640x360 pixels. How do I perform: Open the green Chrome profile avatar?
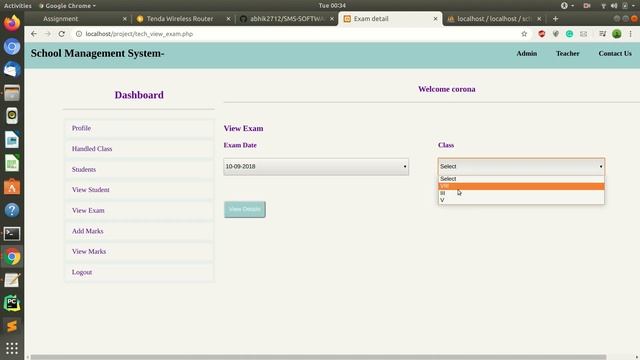tap(617, 34)
